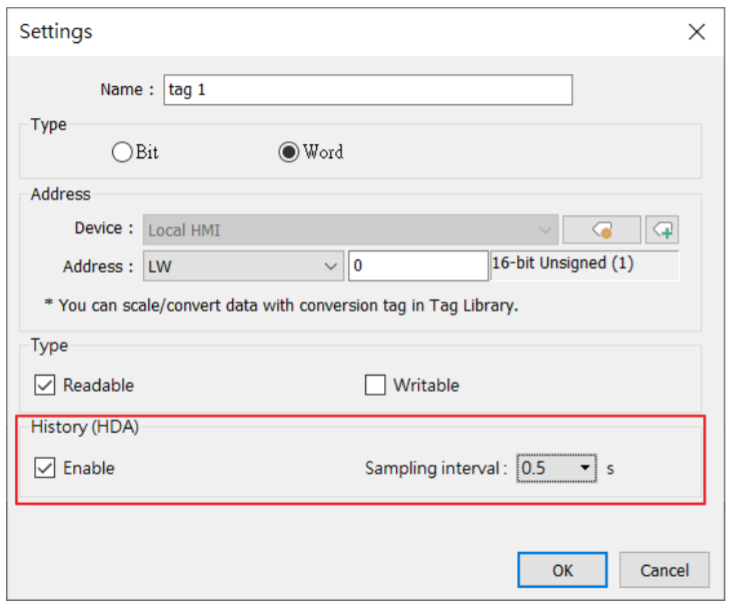The height and width of the screenshot is (608, 730).
Task: Expand the LW address type dropdown
Action: (243, 266)
